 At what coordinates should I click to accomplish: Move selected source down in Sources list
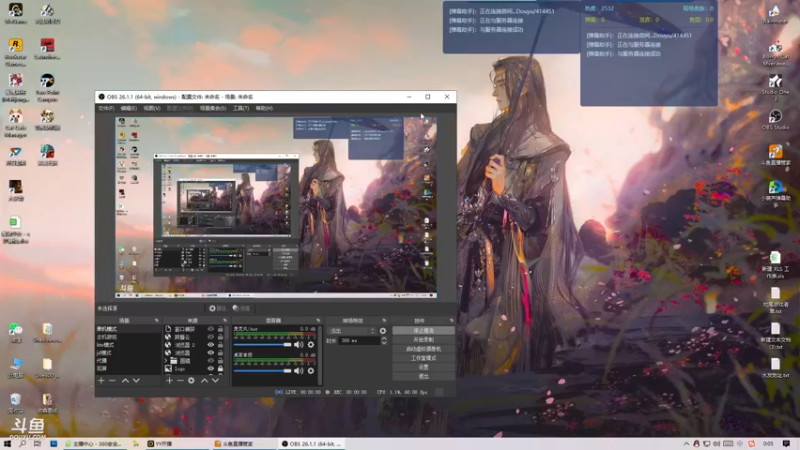tap(216, 381)
